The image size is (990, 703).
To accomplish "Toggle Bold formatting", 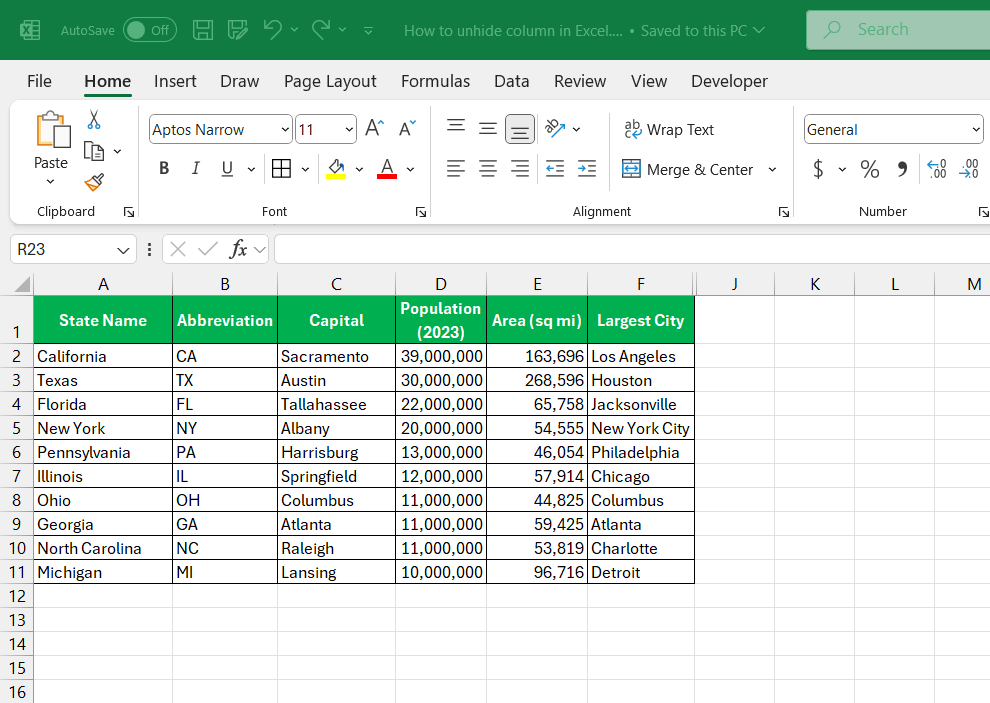I will point(164,168).
